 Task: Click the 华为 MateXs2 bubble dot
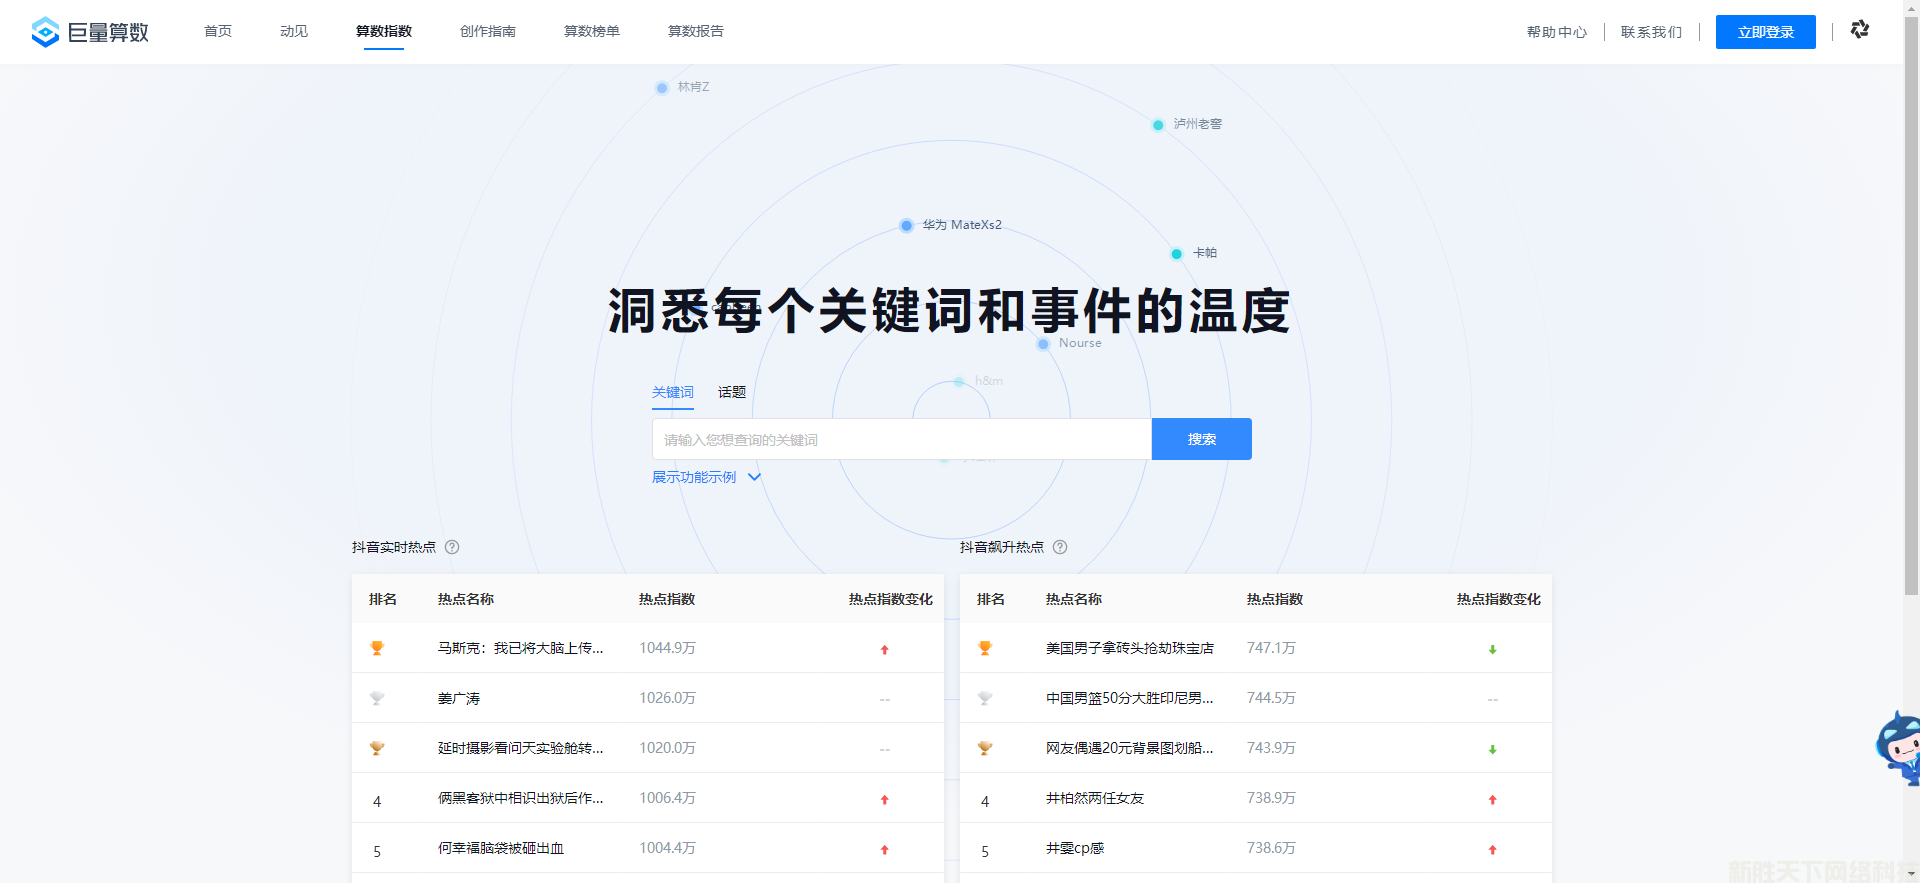(x=906, y=226)
